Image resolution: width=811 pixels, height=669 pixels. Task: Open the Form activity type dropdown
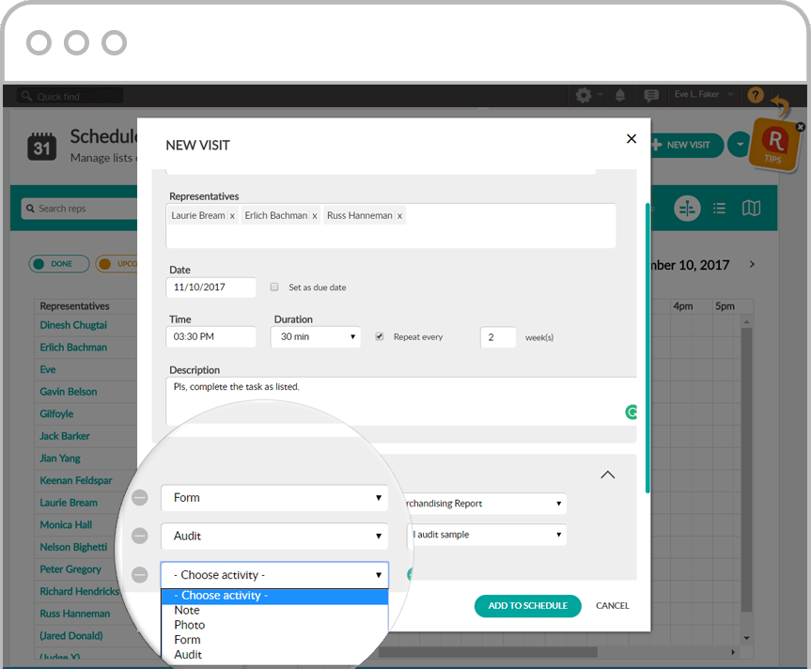point(274,498)
